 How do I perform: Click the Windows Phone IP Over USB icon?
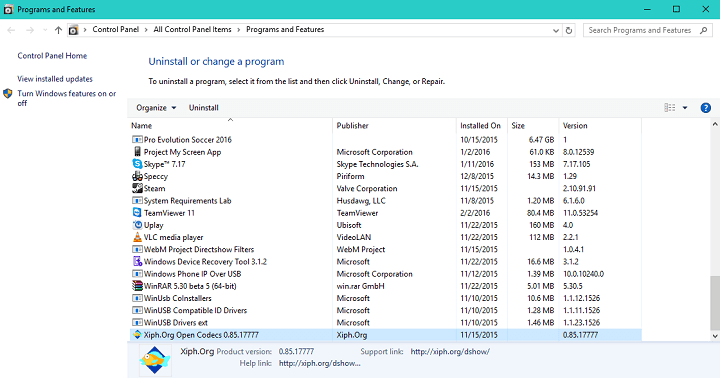(137, 273)
